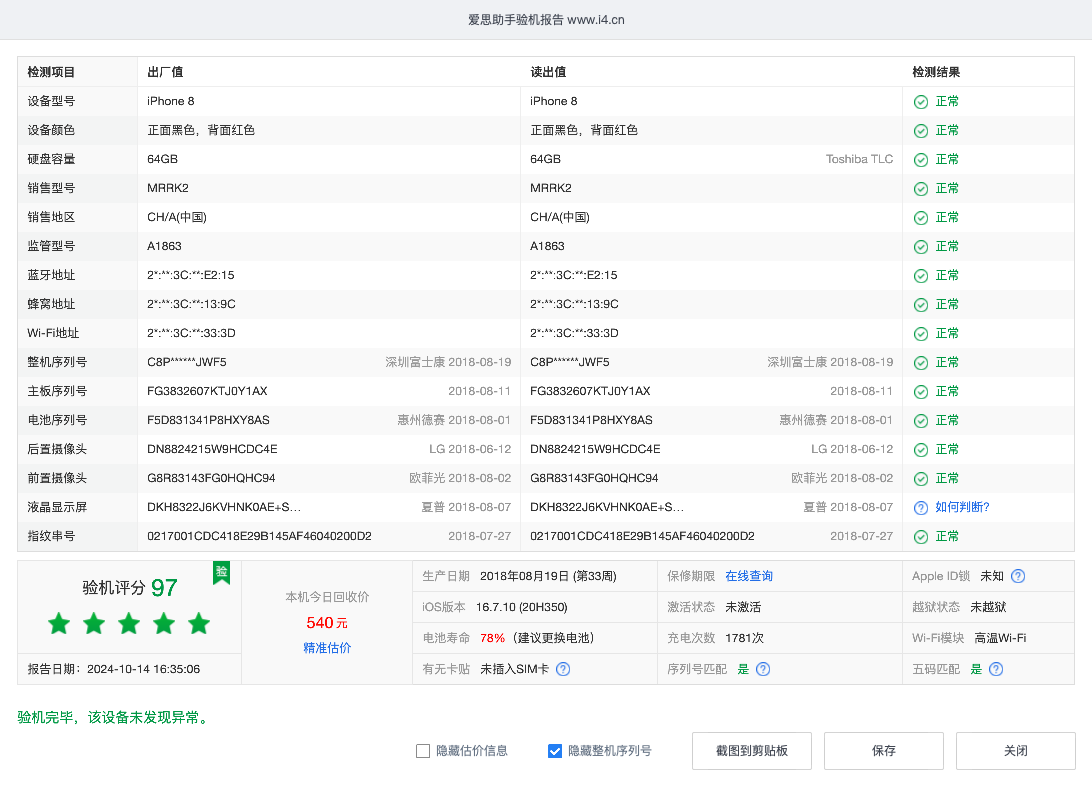This screenshot has width=1092, height=786.
Task: Click the Toshiba TLC label
Action: [859, 159]
